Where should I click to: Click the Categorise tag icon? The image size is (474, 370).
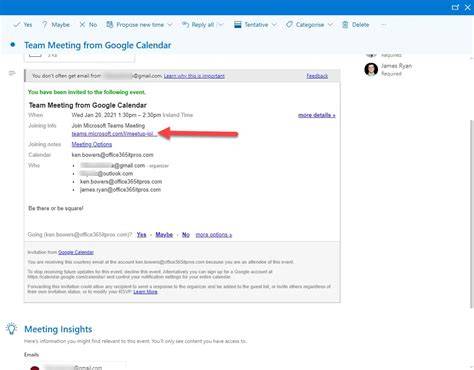pos(289,25)
